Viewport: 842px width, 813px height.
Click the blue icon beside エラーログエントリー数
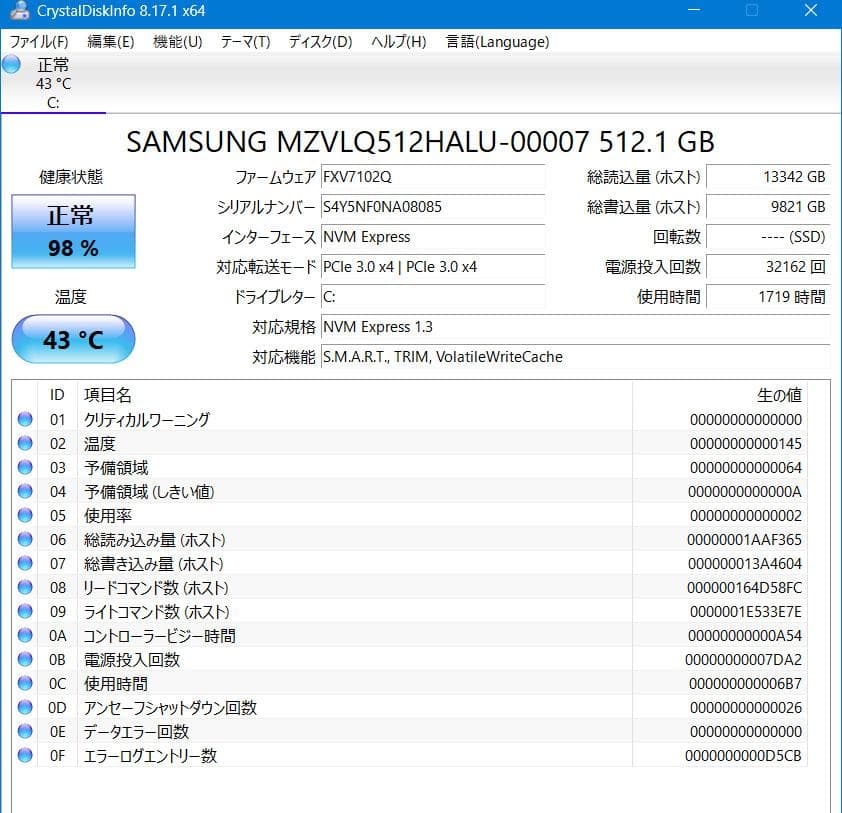(x=24, y=755)
